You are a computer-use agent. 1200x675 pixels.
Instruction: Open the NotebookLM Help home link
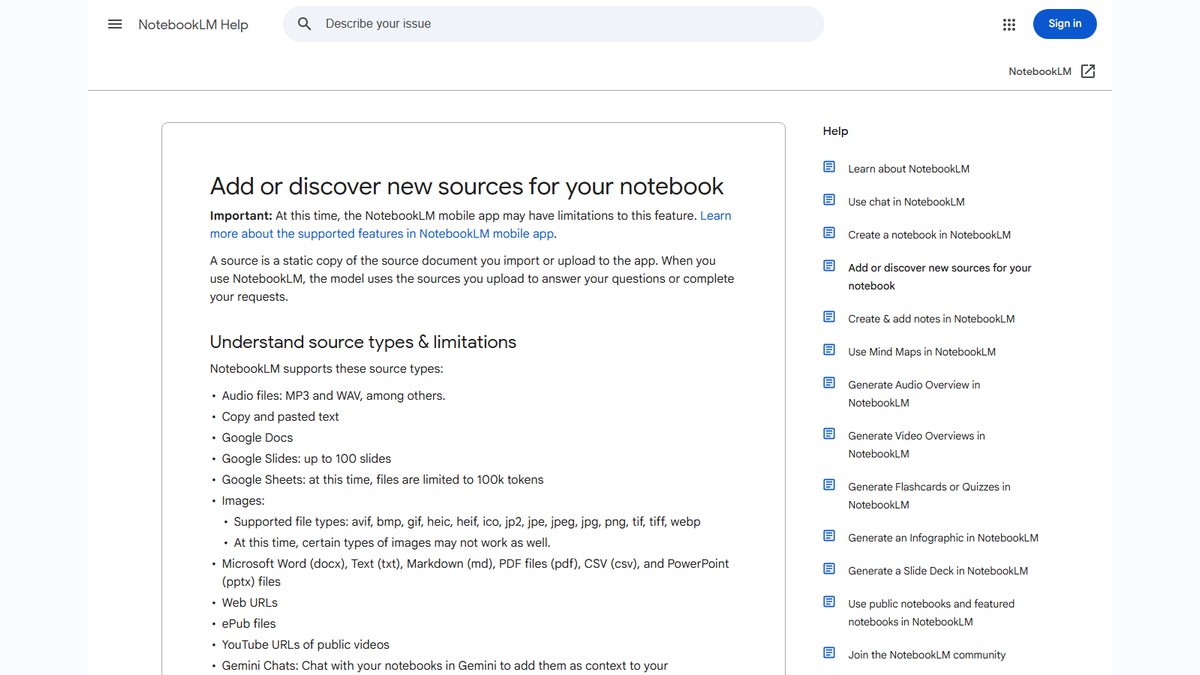(193, 24)
